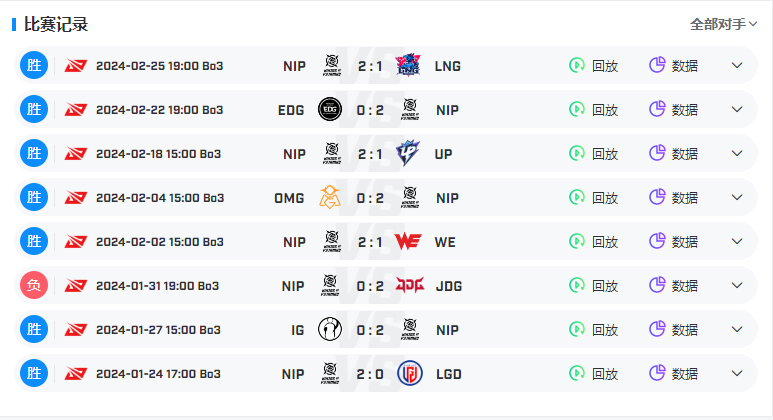Open 数据 for NIP vs LGD match
Image resolution: width=773 pixels, height=420 pixels.
coord(673,373)
